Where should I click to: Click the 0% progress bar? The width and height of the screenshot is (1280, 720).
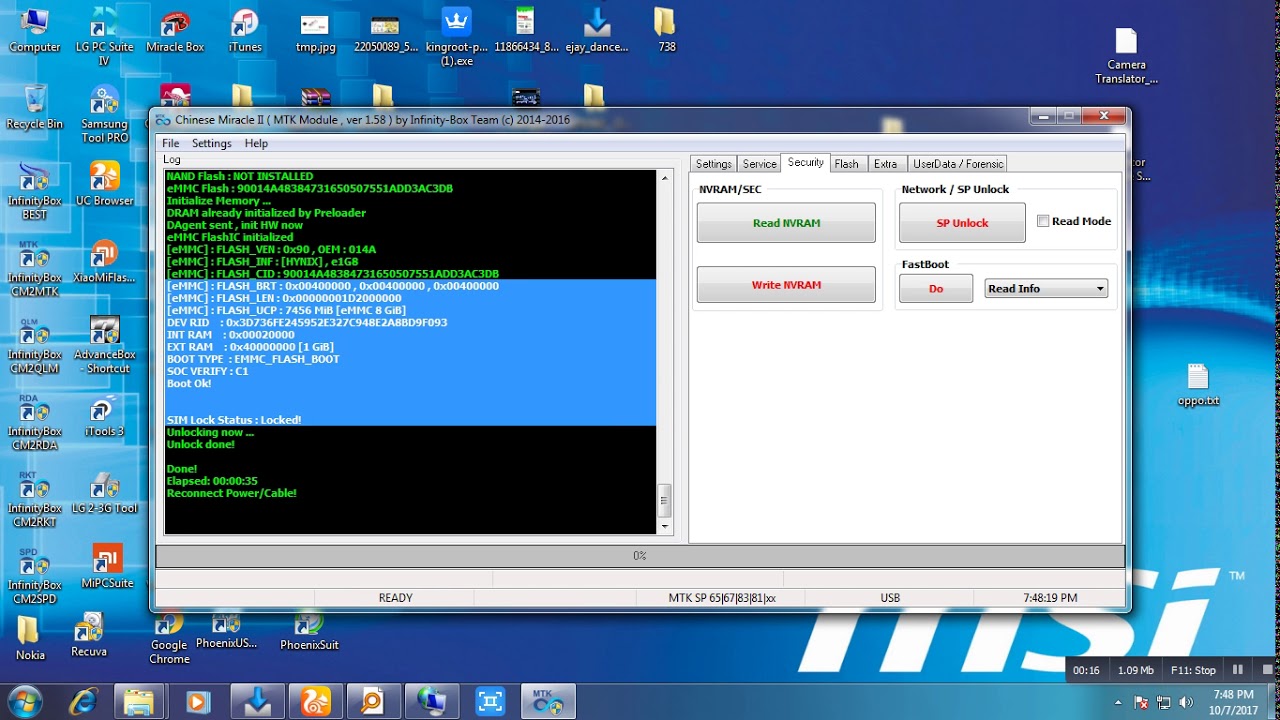click(640, 555)
